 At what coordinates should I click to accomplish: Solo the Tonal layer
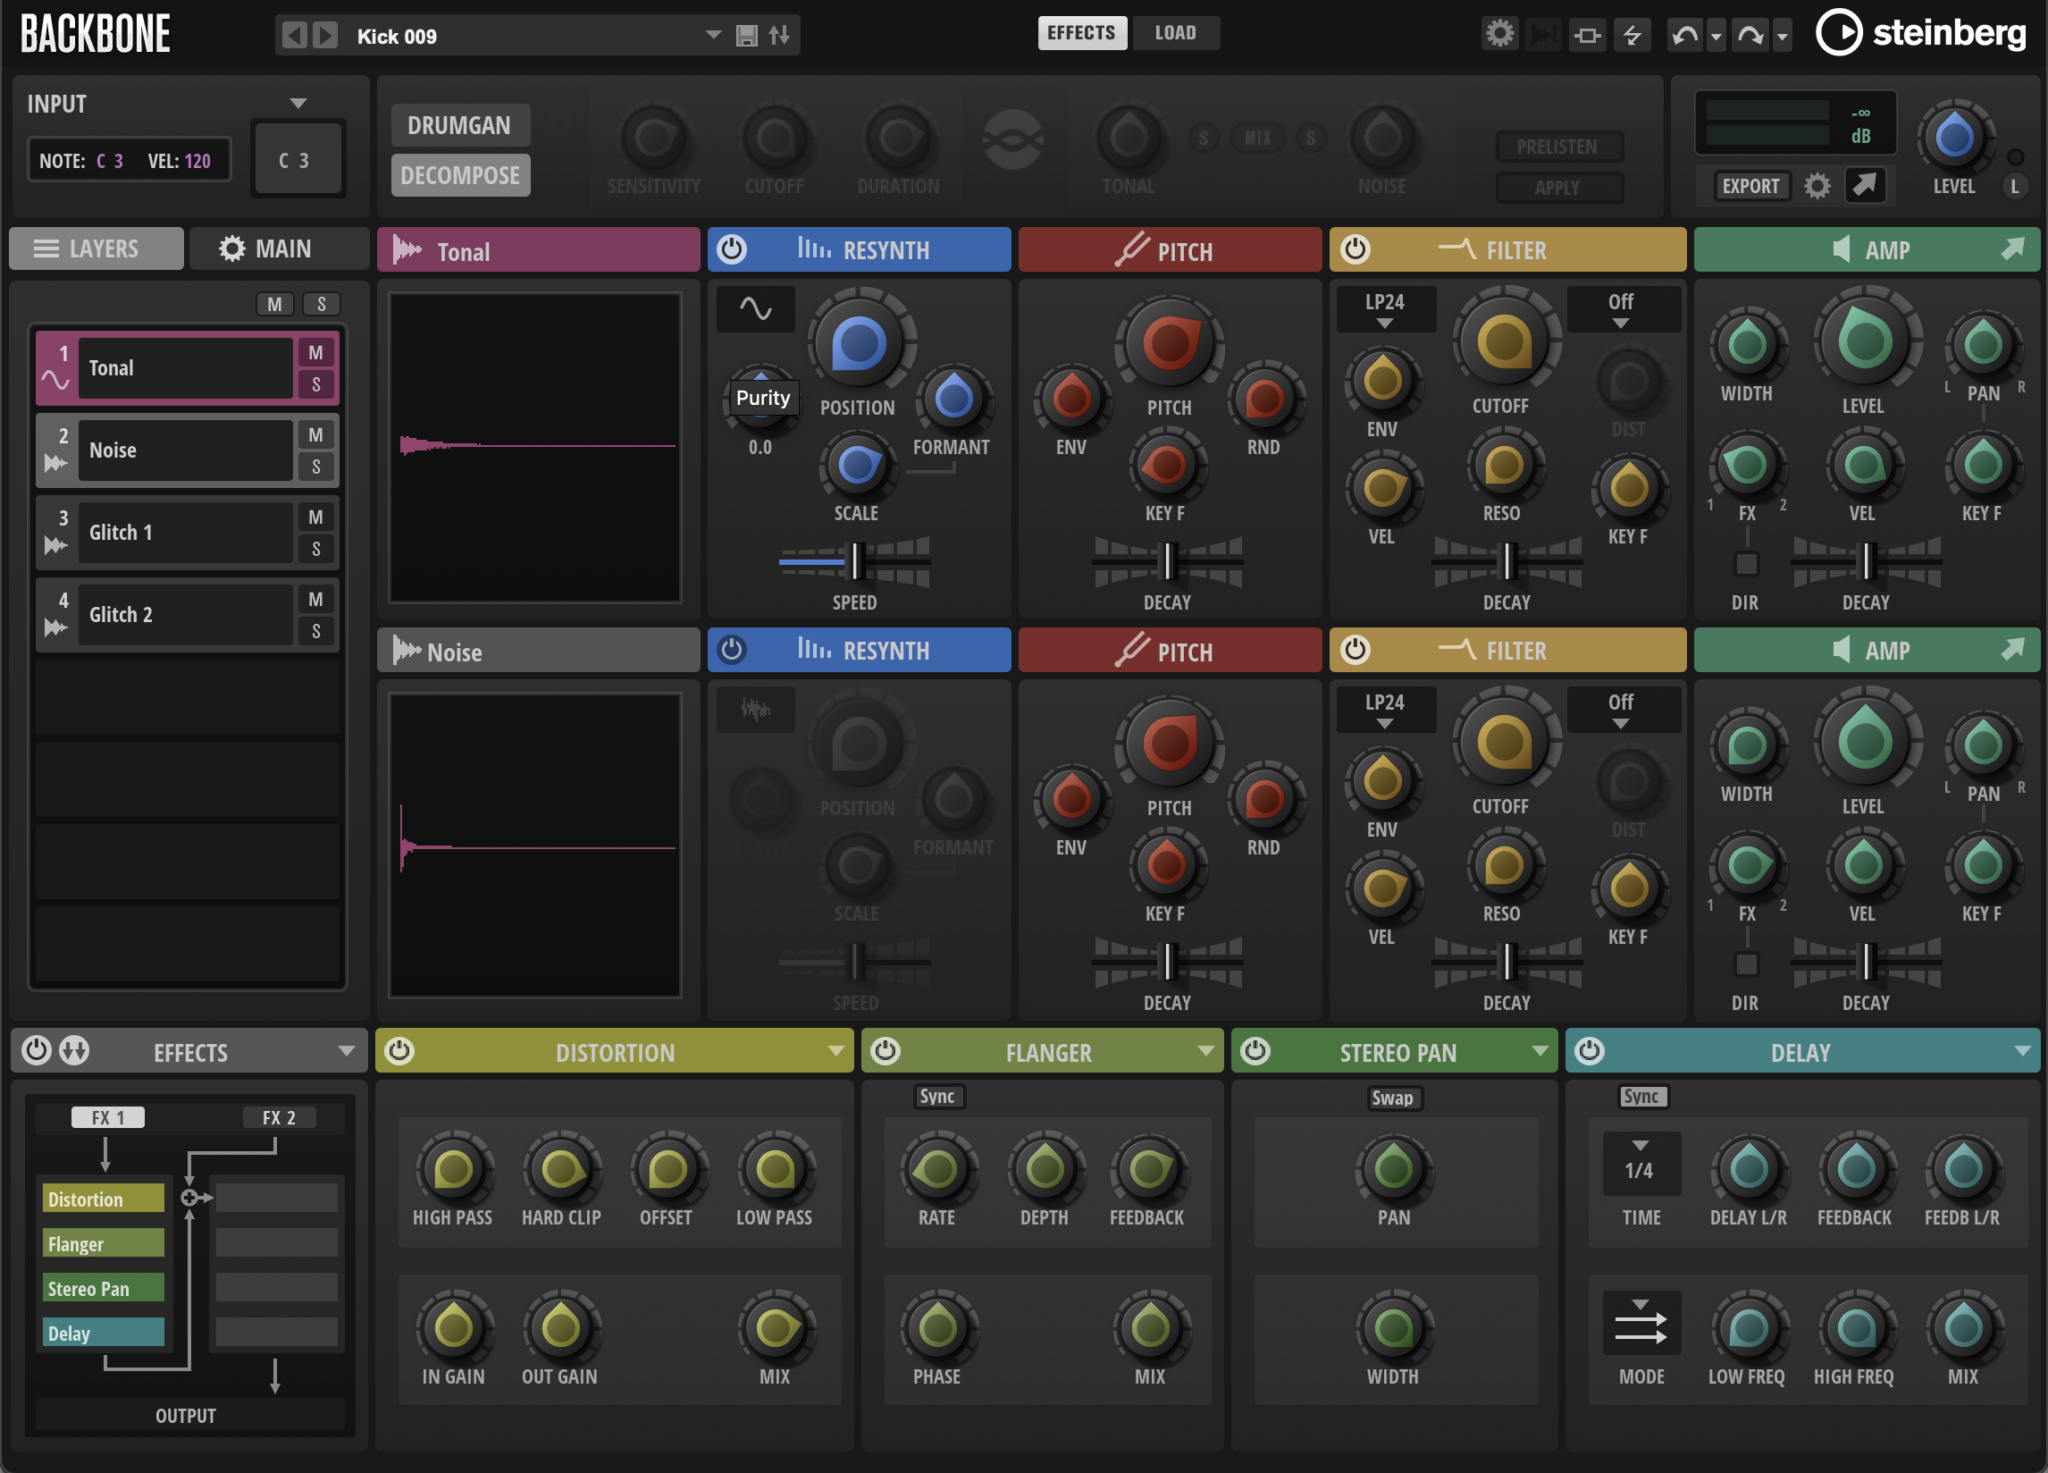tap(318, 384)
